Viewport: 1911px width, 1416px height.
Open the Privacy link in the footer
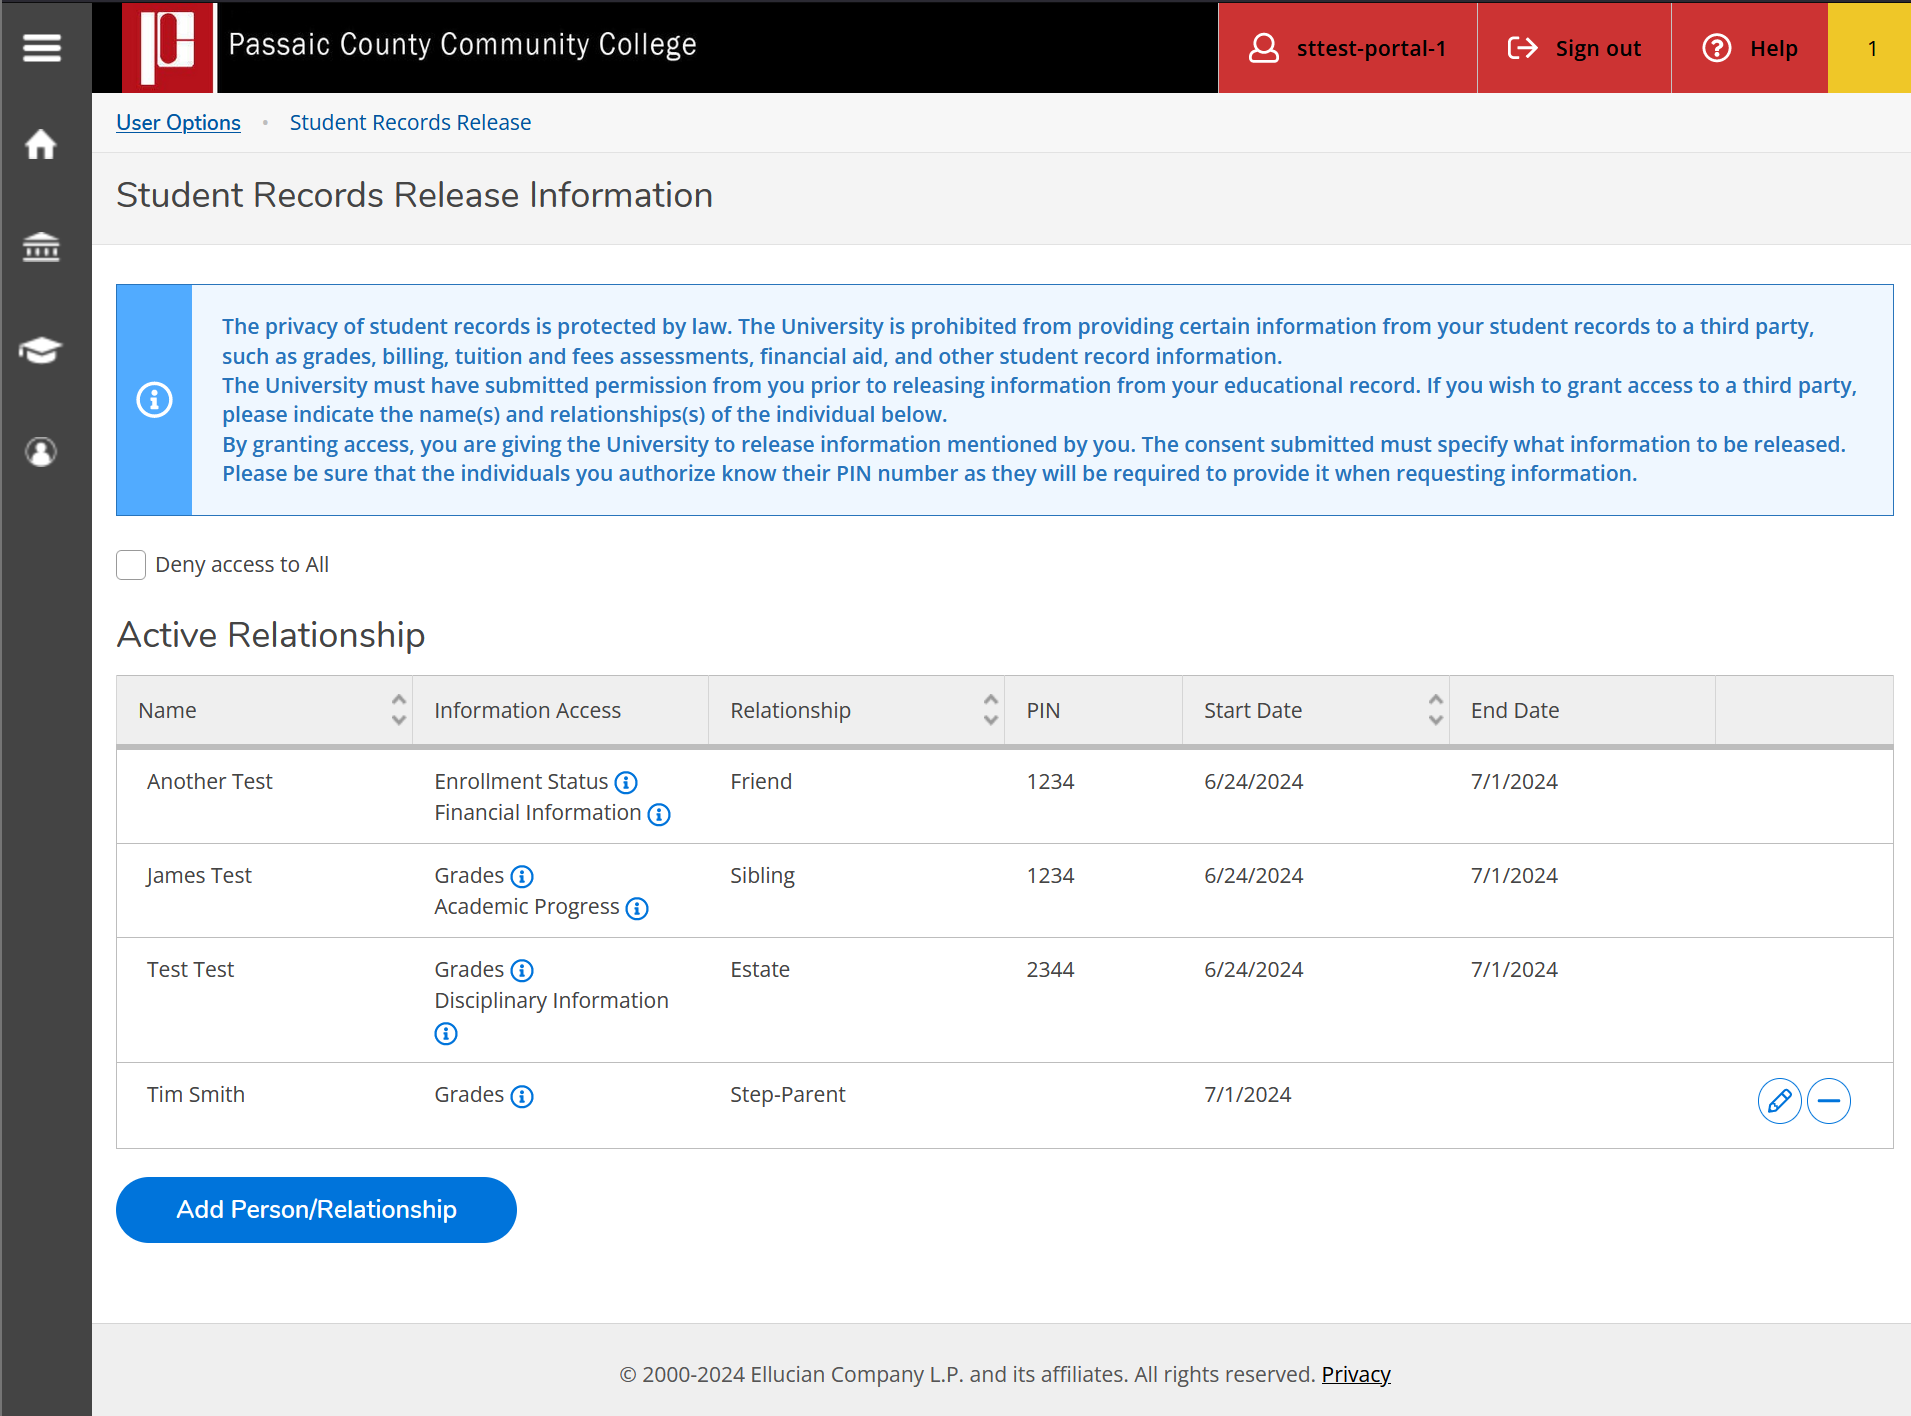[x=1356, y=1374]
